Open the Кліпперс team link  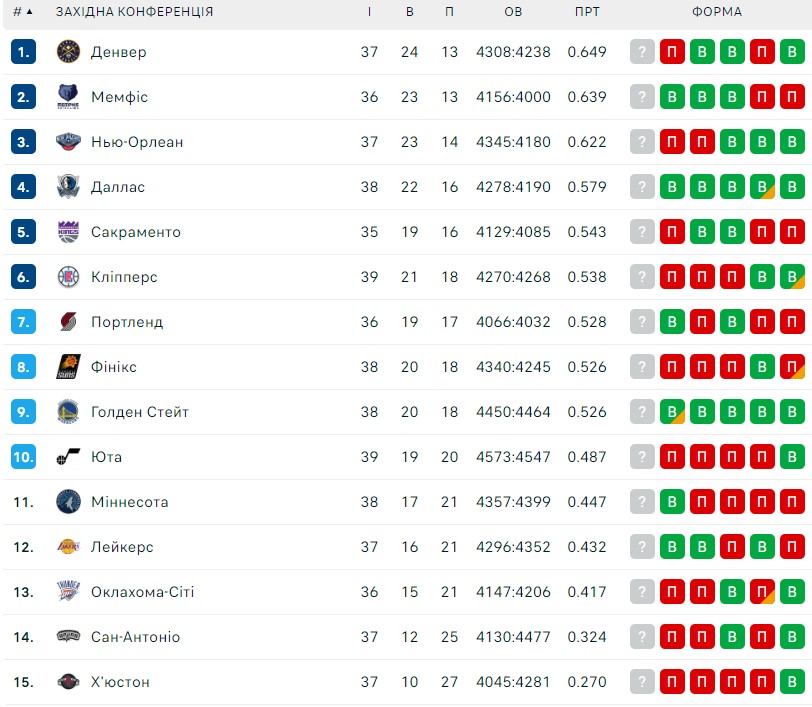(x=124, y=277)
